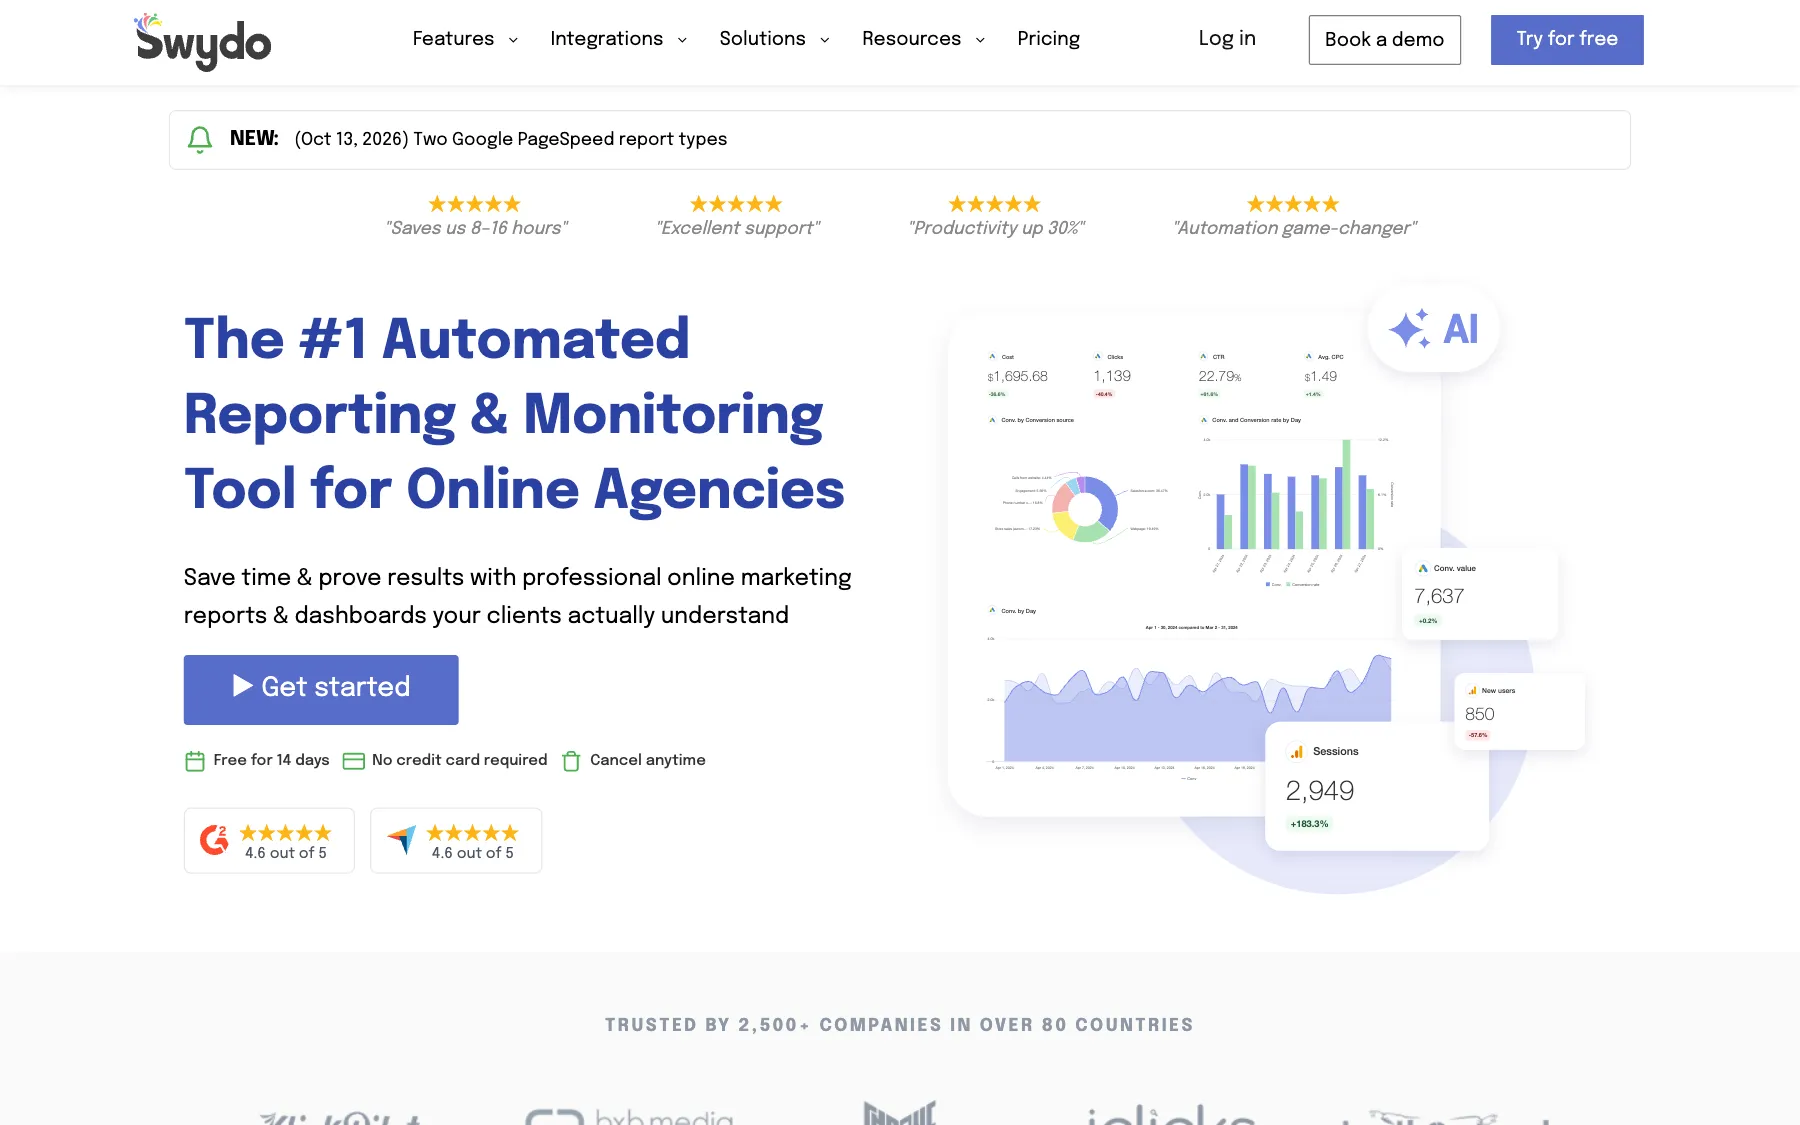The width and height of the screenshot is (1800, 1125).
Task: Open the Solutions menu
Action: pyautogui.click(x=762, y=39)
